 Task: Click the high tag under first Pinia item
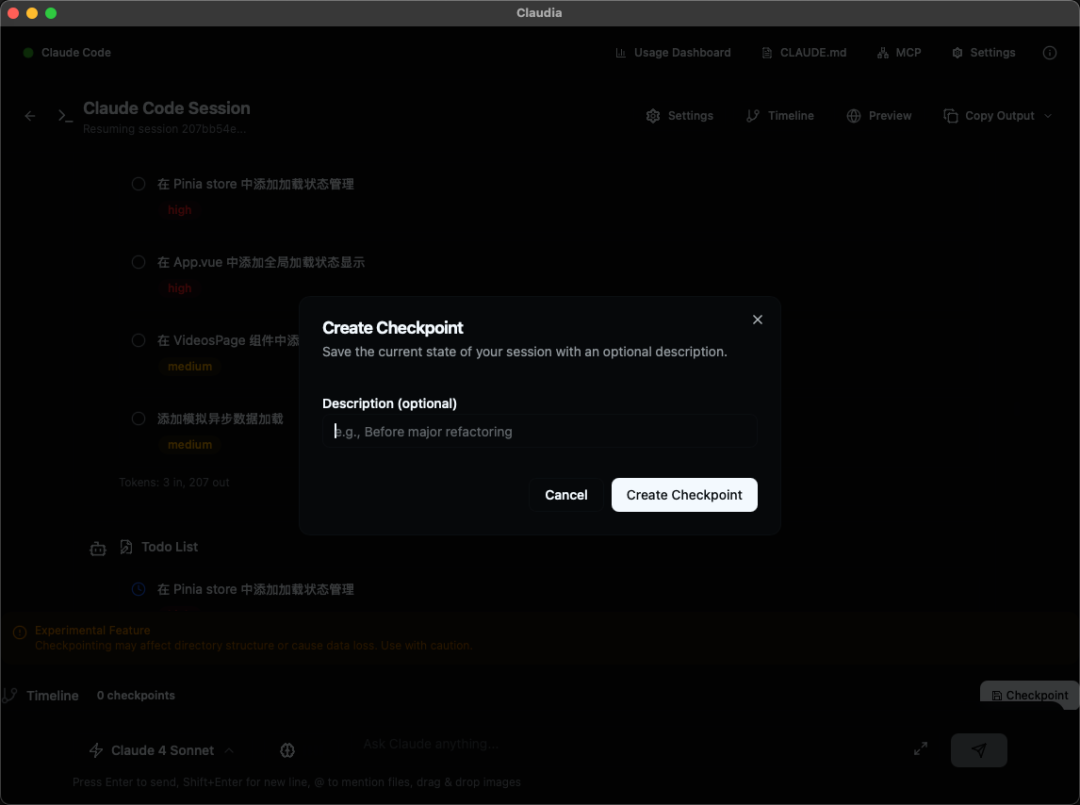coord(179,210)
